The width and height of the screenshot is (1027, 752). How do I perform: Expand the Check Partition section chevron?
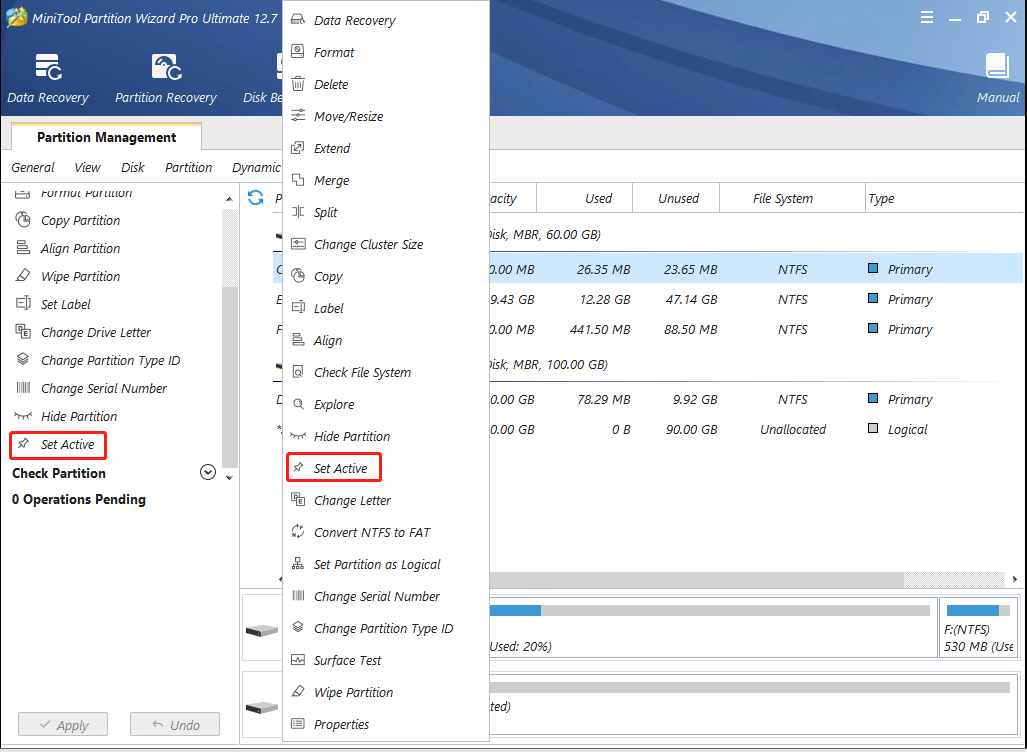(x=208, y=472)
